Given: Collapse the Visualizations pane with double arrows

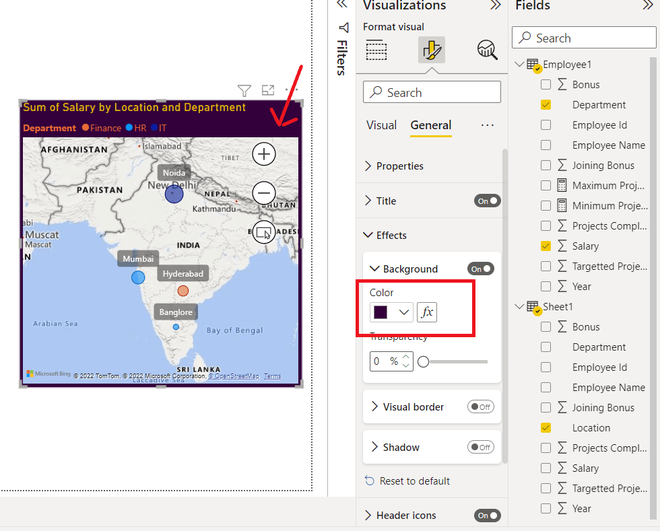Looking at the screenshot, I should click(x=496, y=5).
